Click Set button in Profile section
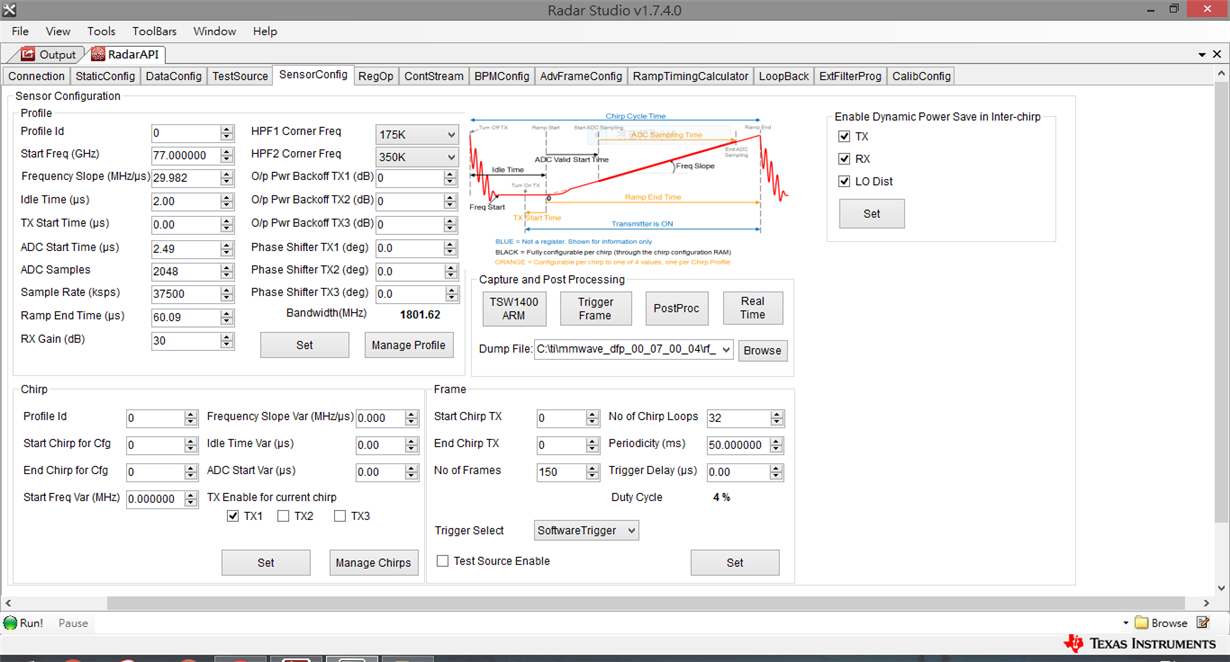Image resolution: width=1230 pixels, height=662 pixels. (x=305, y=345)
